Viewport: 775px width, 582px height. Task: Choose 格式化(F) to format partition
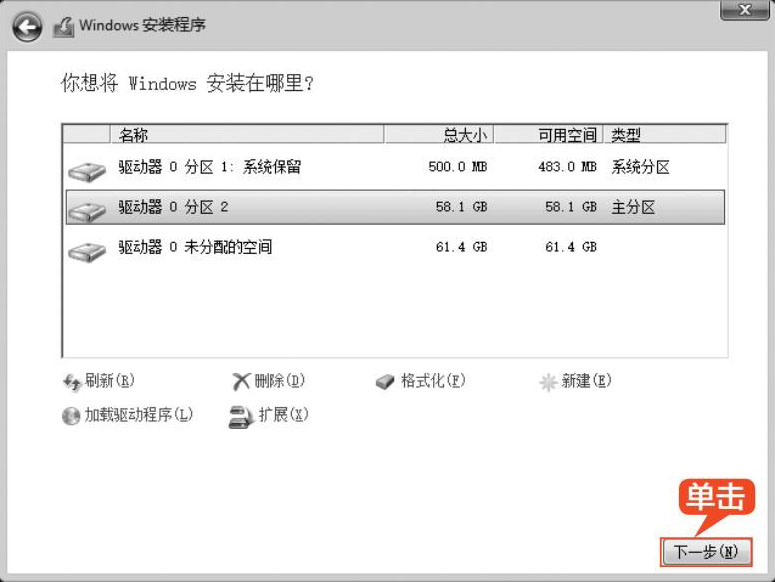(x=433, y=380)
